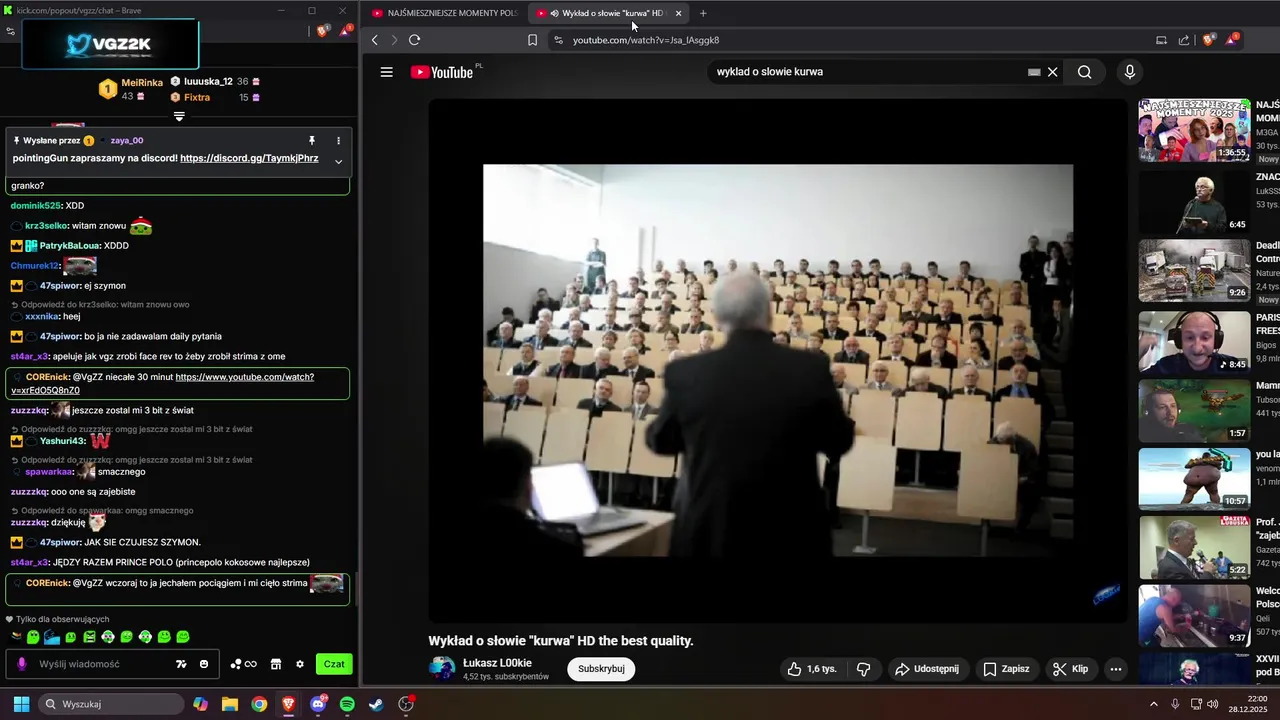The image size is (1280, 720).
Task: Open the 5:22 recommended video thumbnail
Action: pos(1194,547)
